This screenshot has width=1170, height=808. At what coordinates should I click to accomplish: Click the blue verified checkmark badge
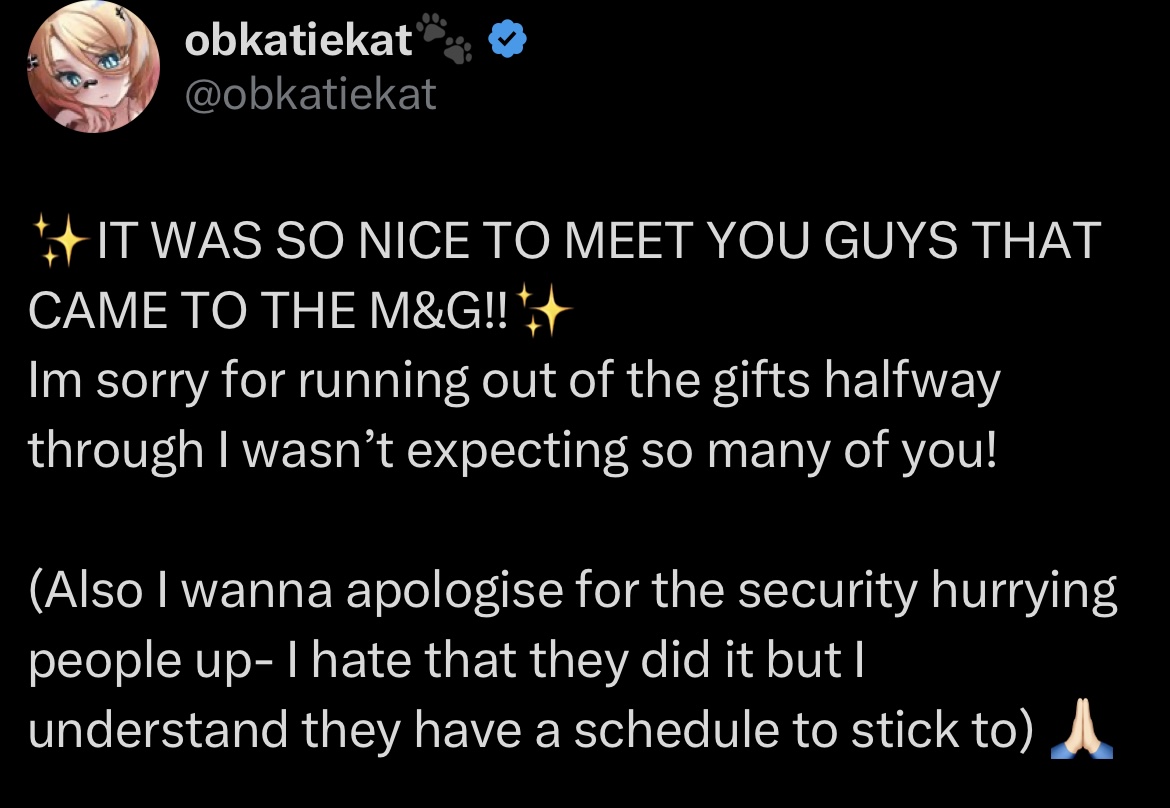coord(504,40)
